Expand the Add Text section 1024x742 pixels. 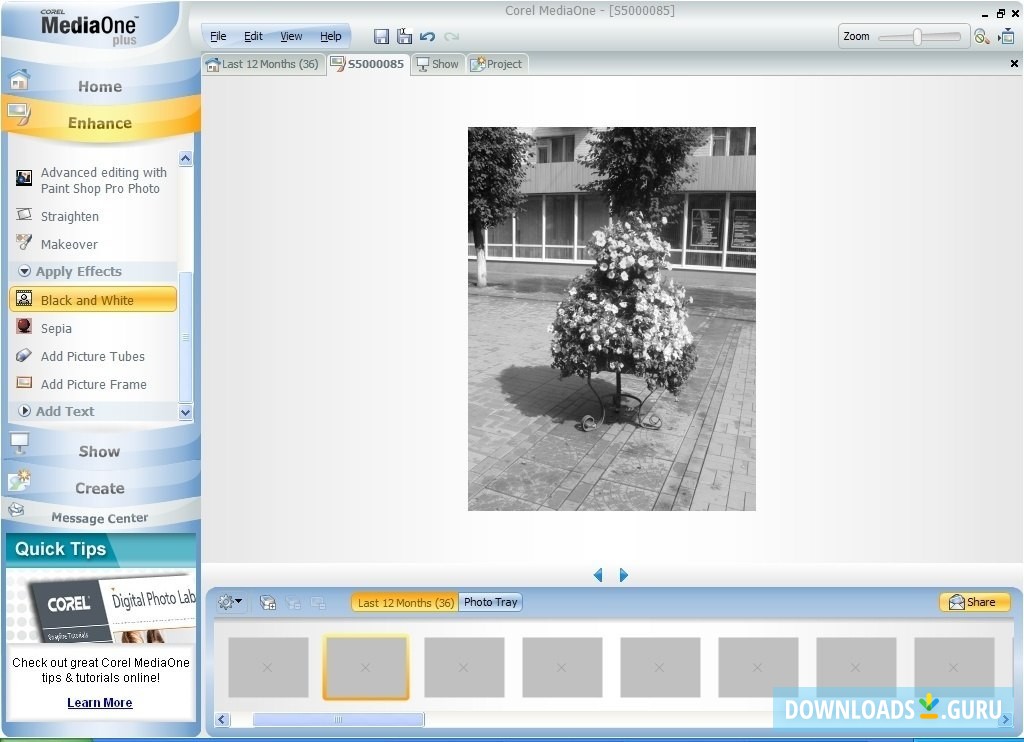(x=25, y=411)
